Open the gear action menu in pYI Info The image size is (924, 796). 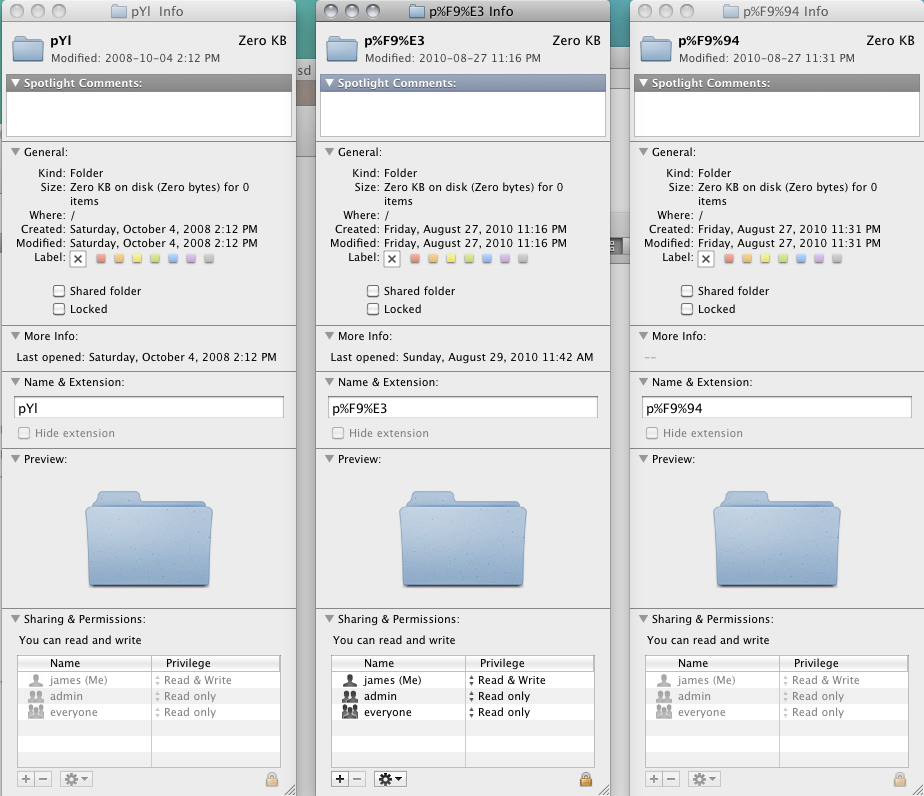coord(76,780)
